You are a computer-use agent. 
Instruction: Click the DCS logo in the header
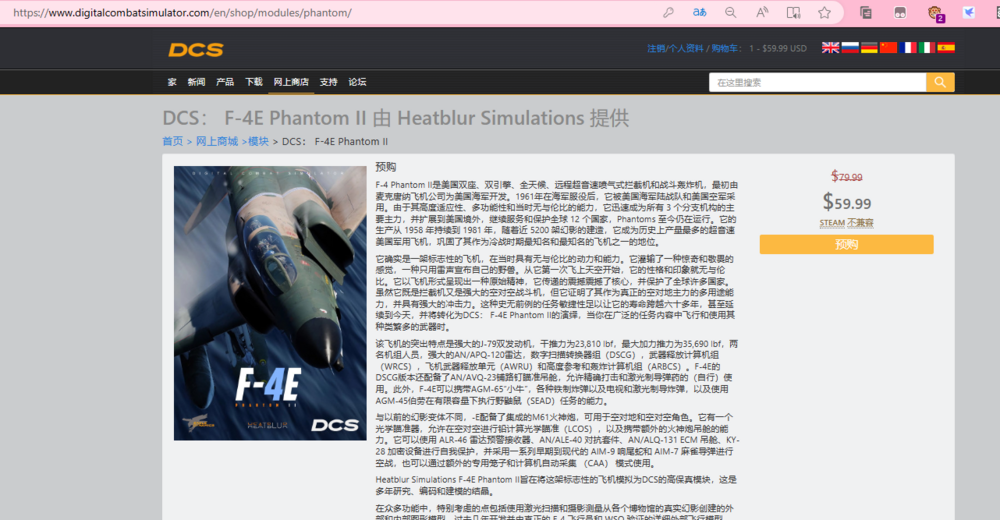coord(196,50)
